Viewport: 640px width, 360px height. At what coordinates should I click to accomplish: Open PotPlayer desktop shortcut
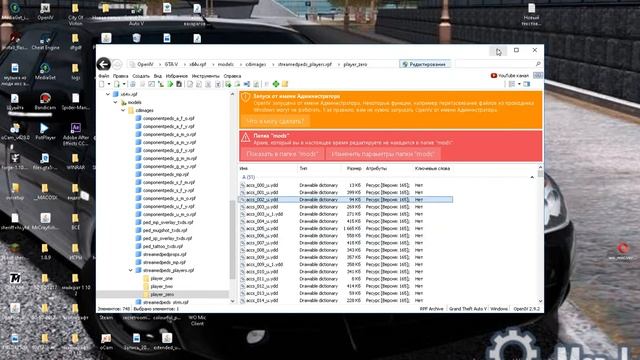[45, 132]
